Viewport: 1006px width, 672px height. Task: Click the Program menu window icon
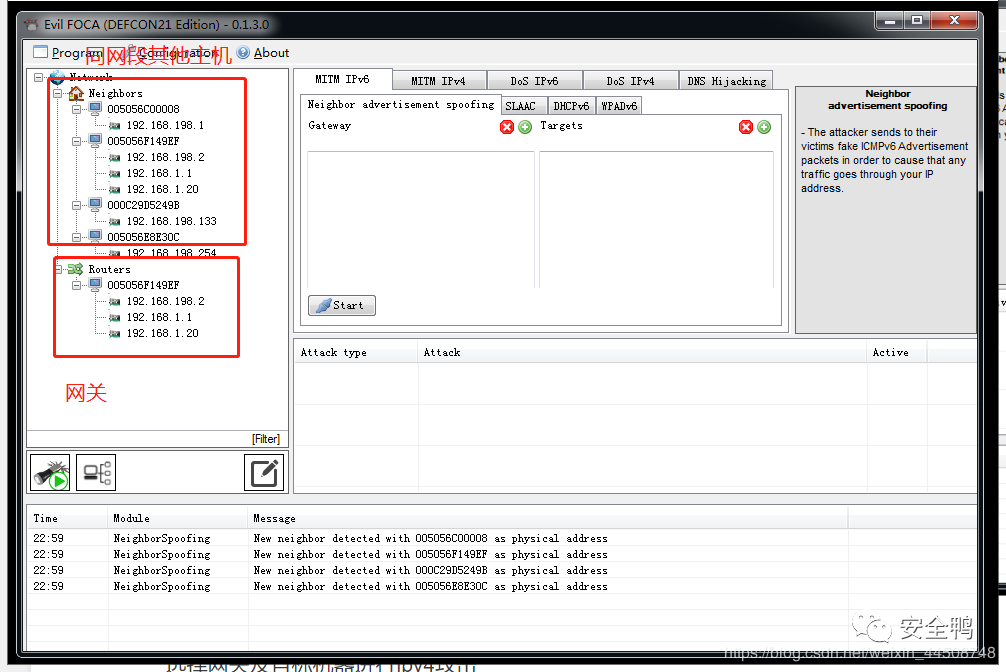pos(40,52)
